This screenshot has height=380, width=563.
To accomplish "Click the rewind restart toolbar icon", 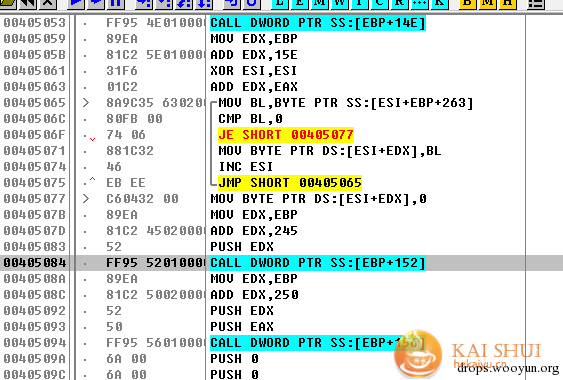I will coord(28,4).
